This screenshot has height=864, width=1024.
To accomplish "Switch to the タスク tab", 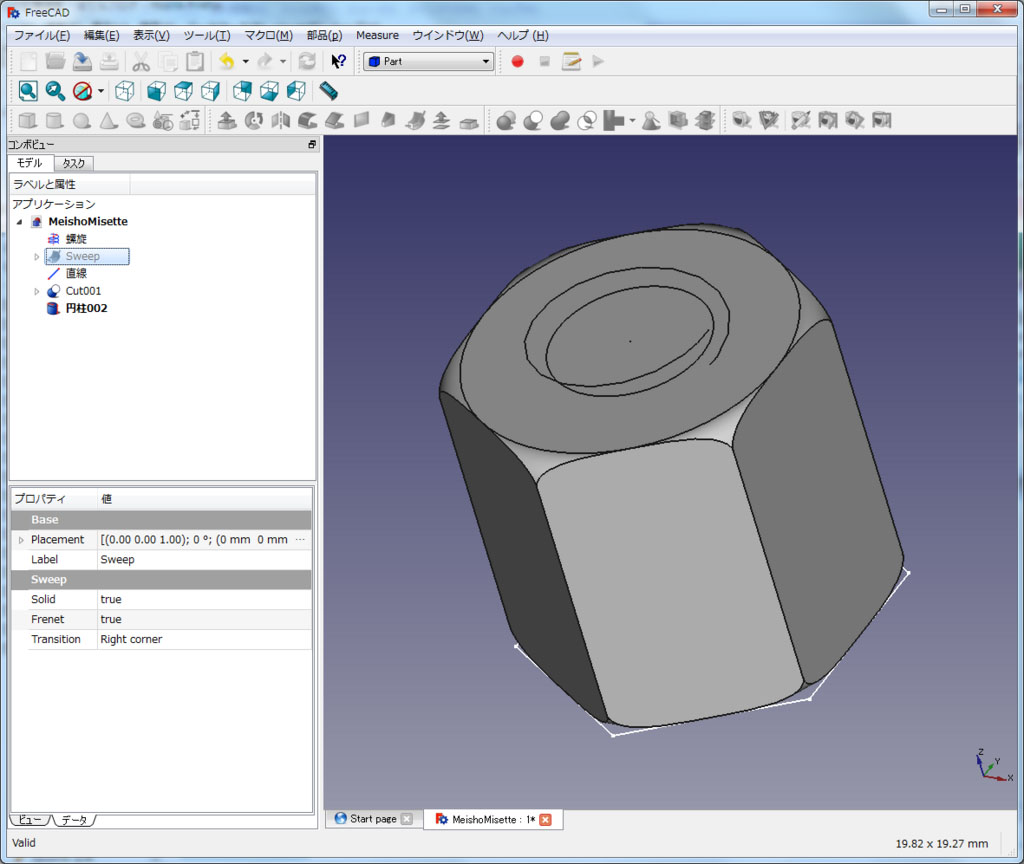I will click(74, 163).
